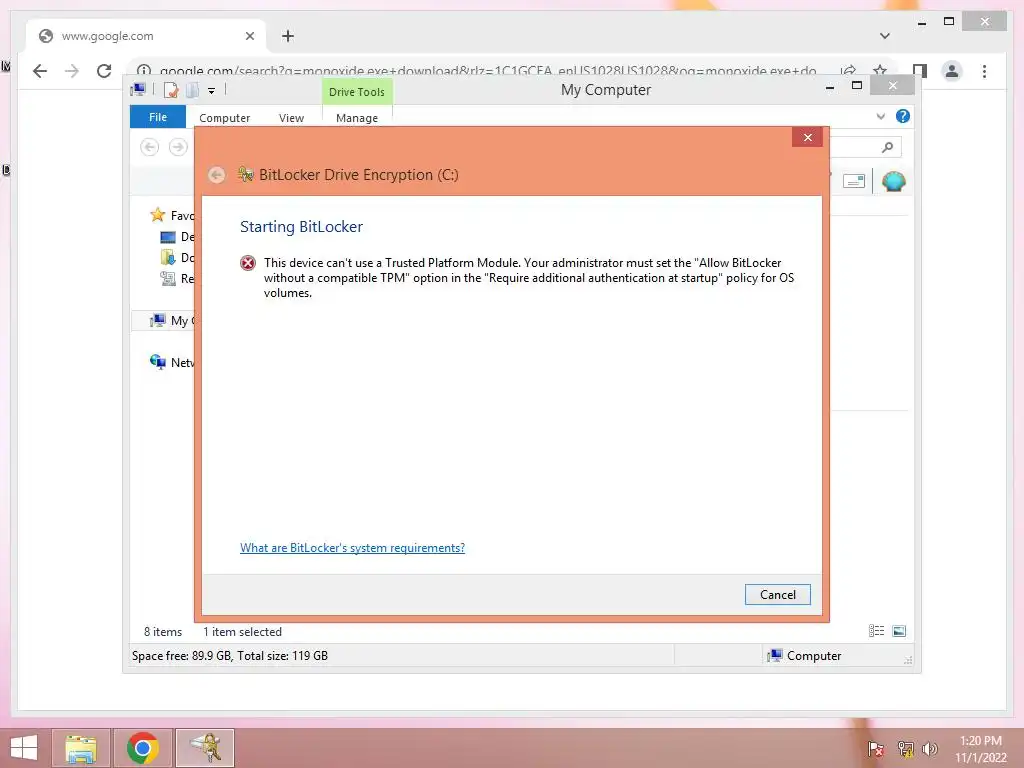The image size is (1024, 768).
Task: Switch Explorer to details view icon
Action: [x=876, y=631]
